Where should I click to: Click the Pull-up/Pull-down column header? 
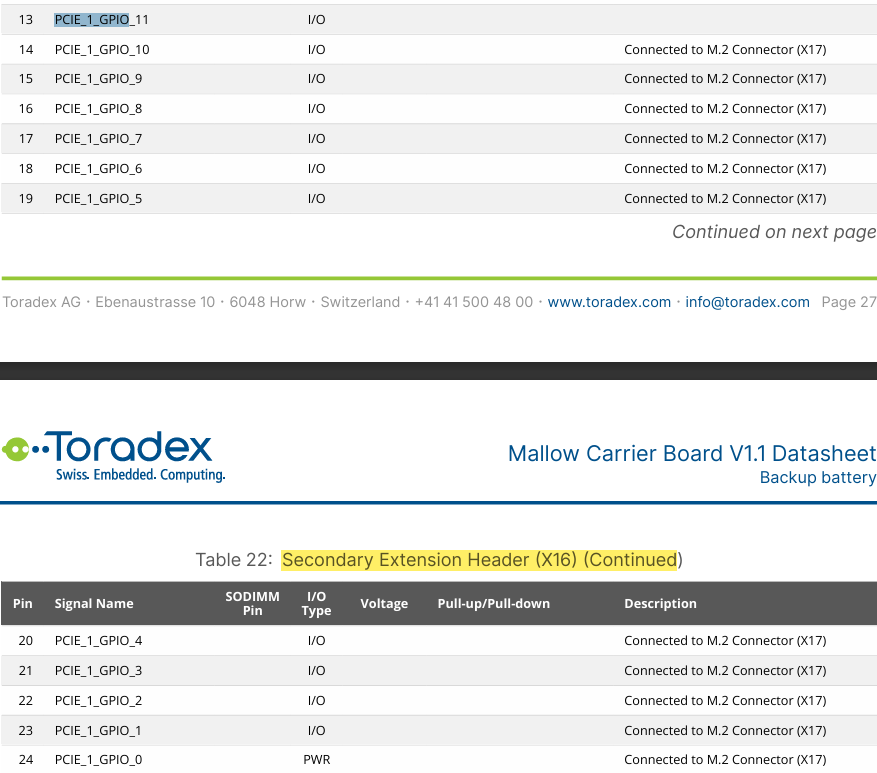[493, 604]
